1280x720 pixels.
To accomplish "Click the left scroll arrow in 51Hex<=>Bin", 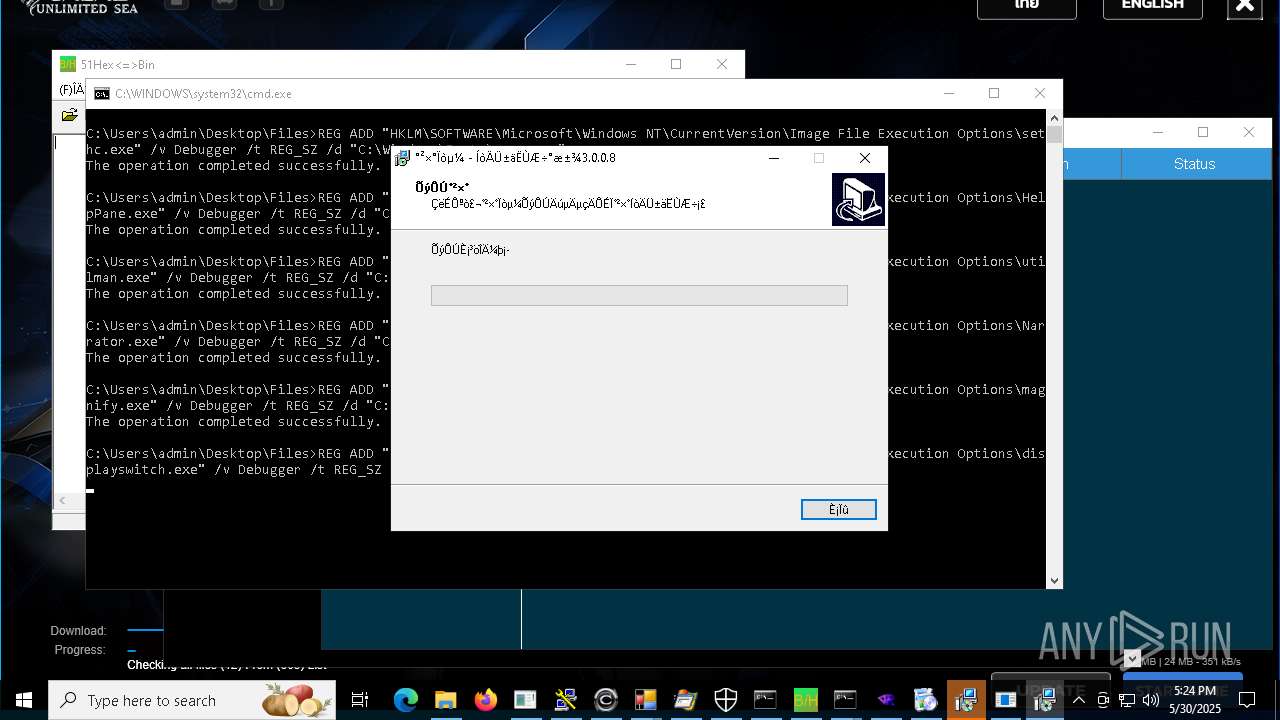I will pyautogui.click(x=62, y=500).
